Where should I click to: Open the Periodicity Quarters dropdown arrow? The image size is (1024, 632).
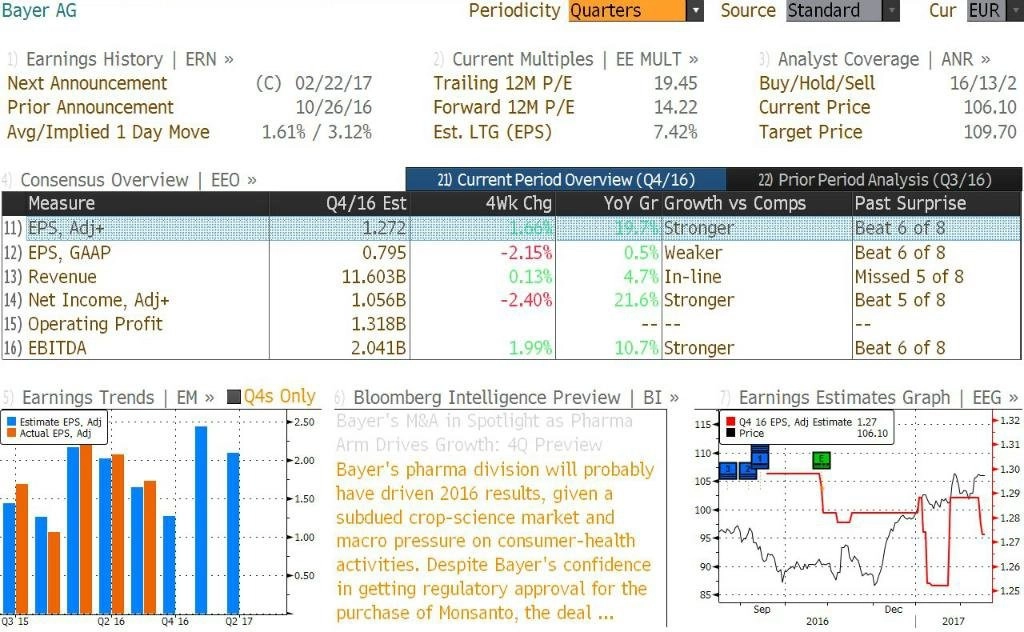pos(695,11)
